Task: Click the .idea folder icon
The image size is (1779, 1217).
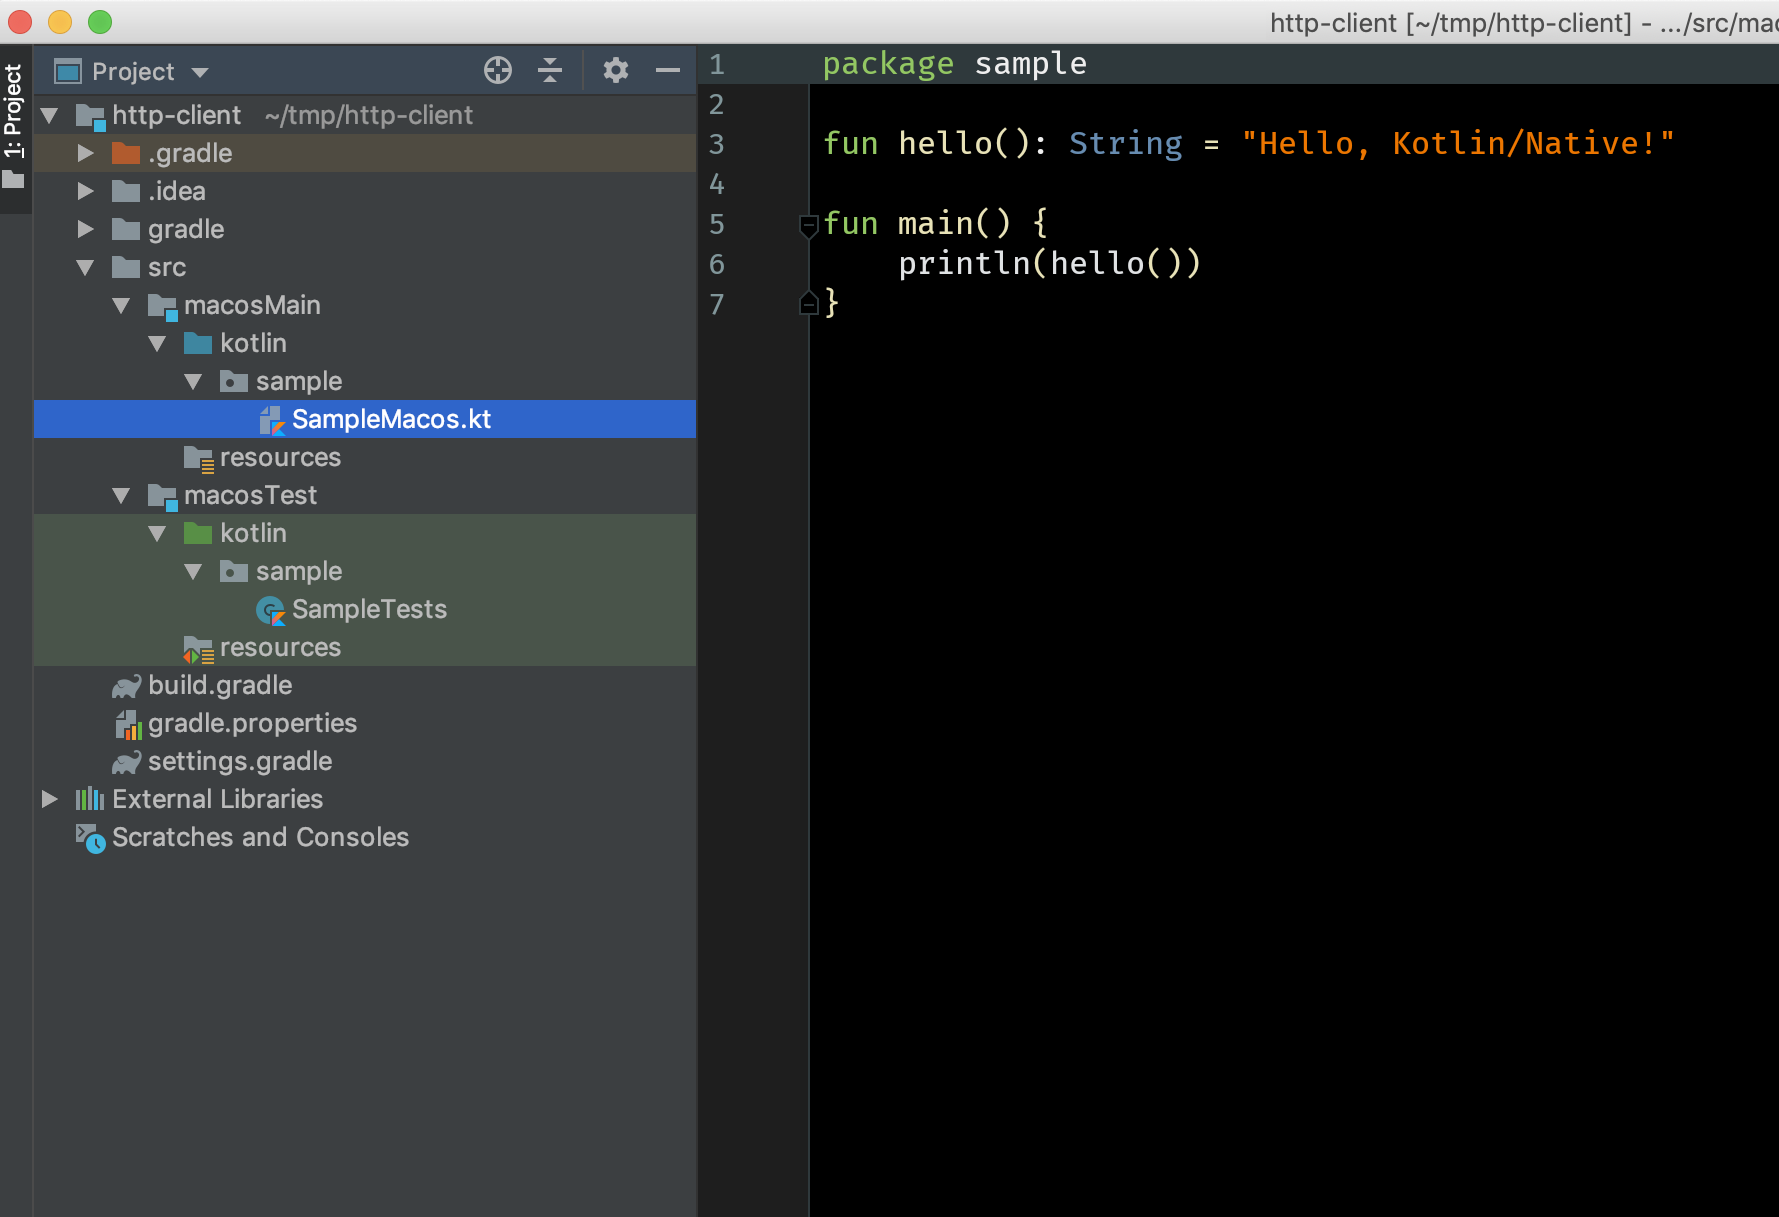Action: (x=126, y=191)
